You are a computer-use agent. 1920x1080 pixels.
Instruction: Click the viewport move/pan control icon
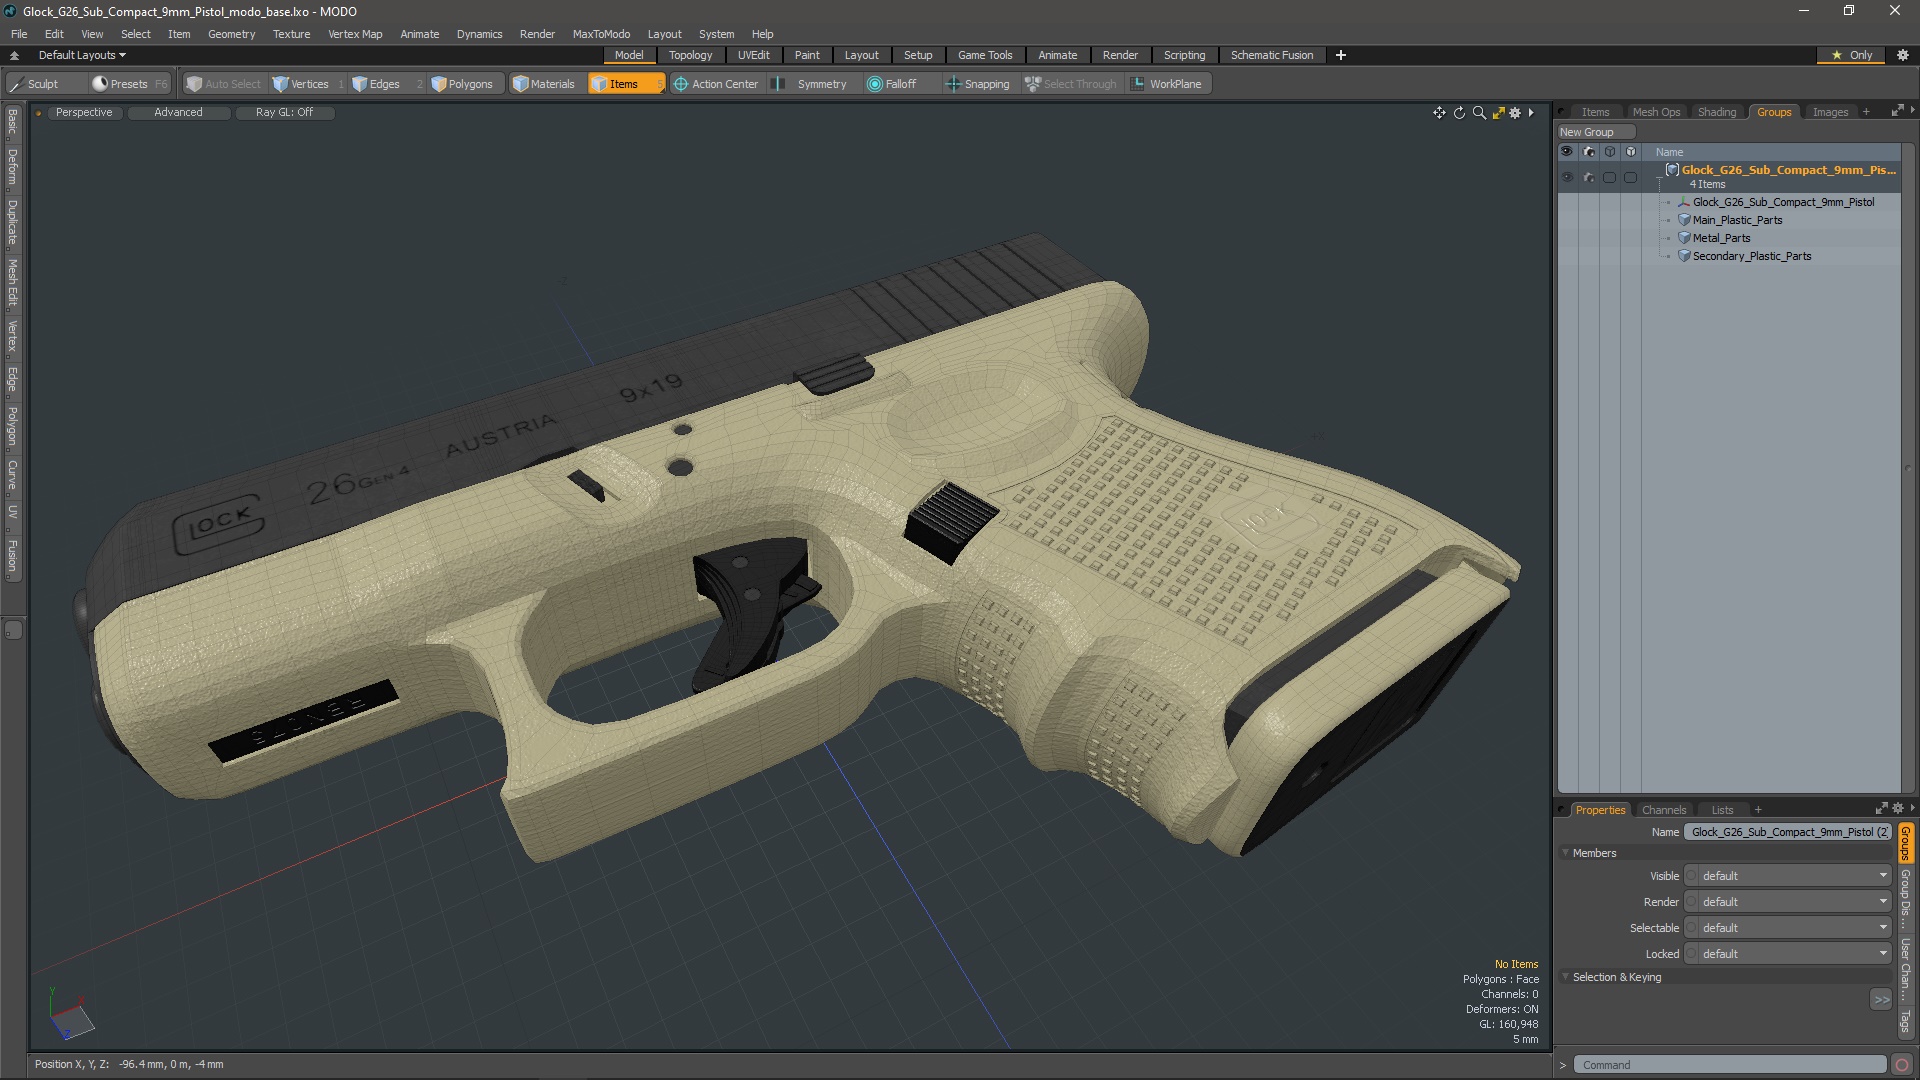1439,113
